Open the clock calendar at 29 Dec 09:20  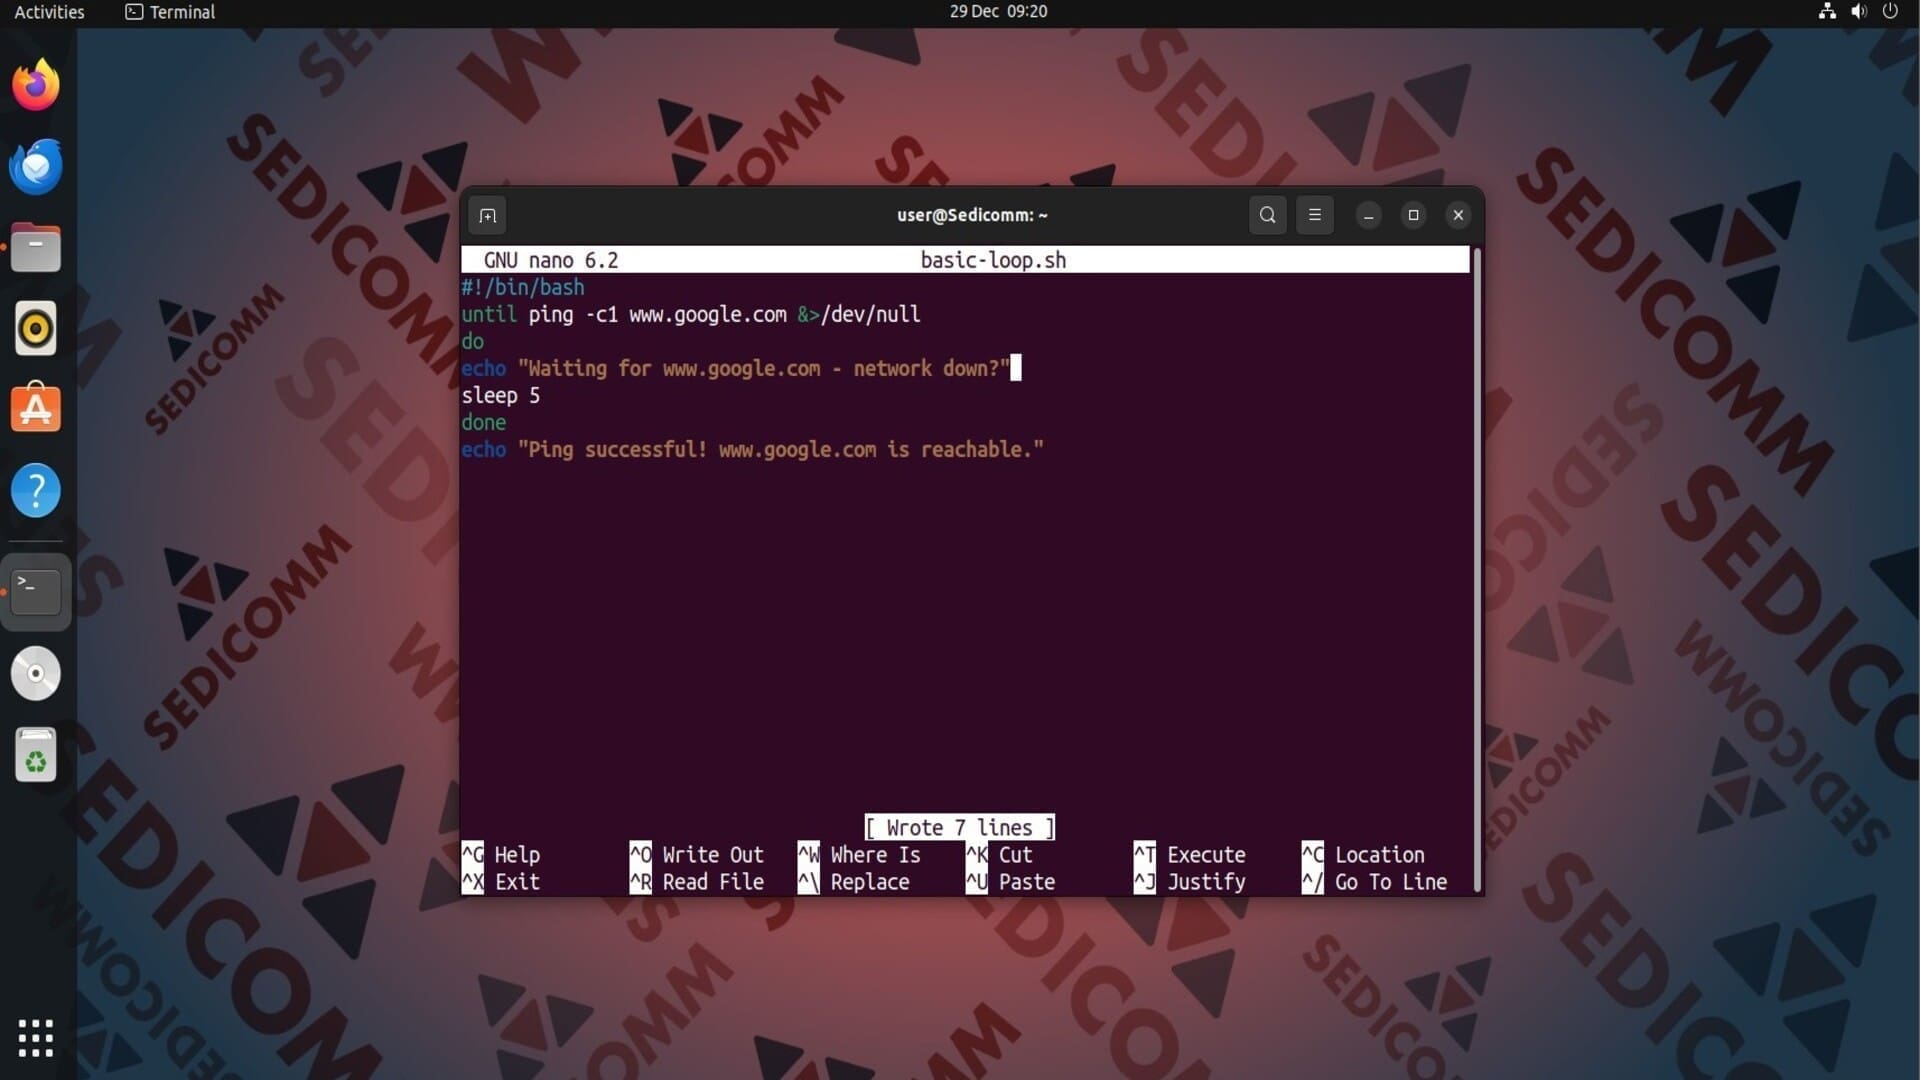click(x=998, y=12)
